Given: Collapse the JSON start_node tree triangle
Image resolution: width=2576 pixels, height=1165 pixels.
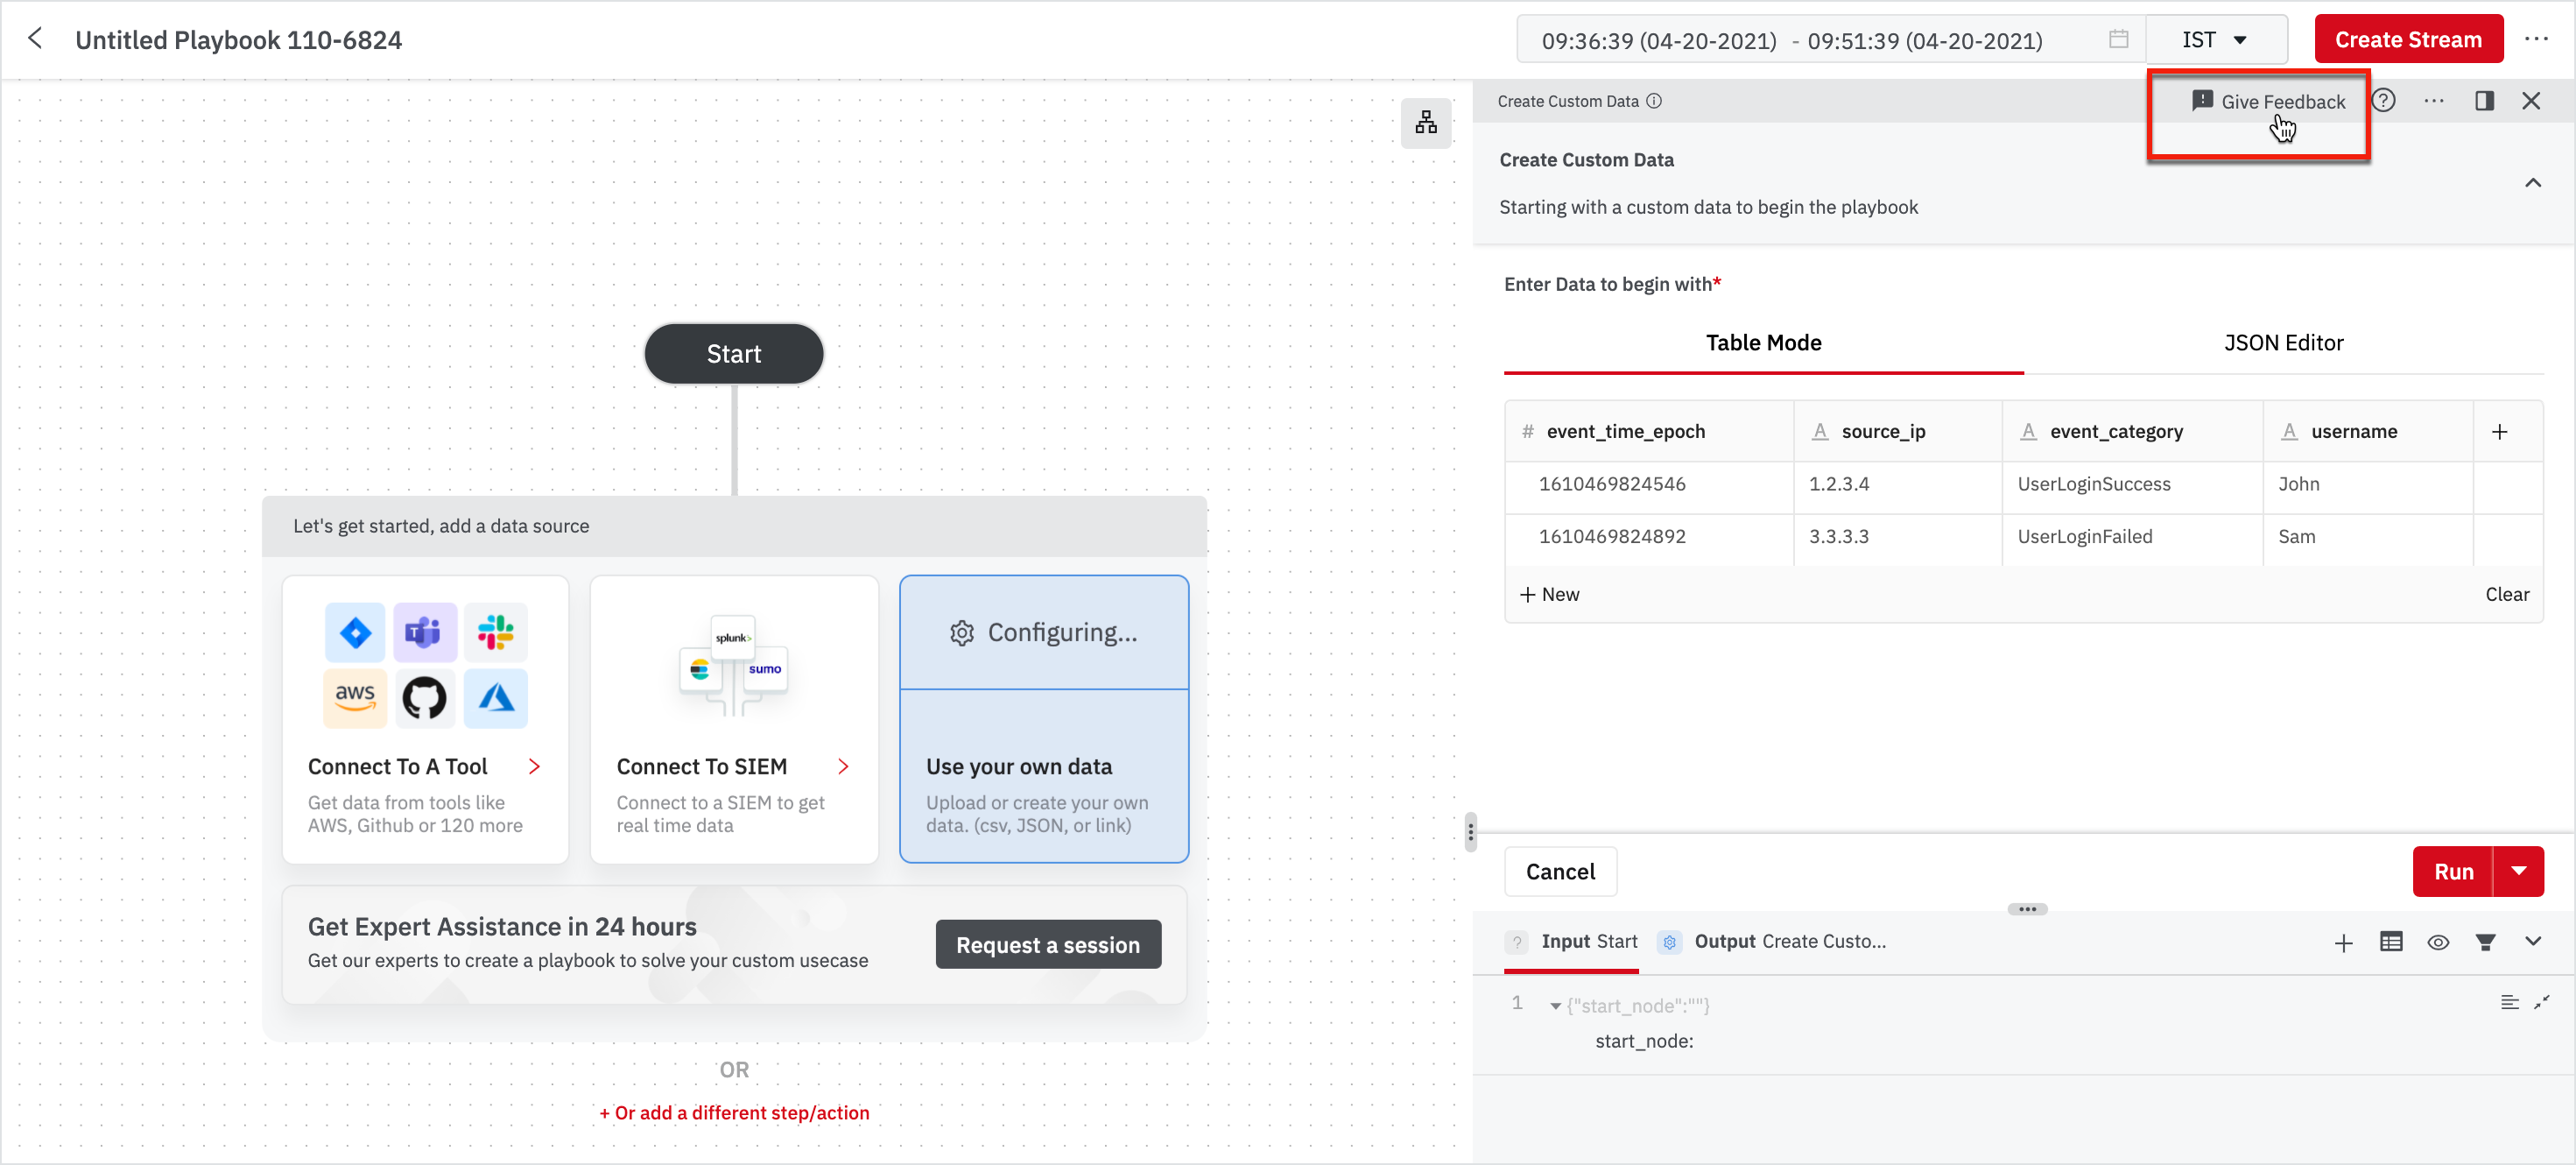Looking at the screenshot, I should [x=1555, y=1006].
